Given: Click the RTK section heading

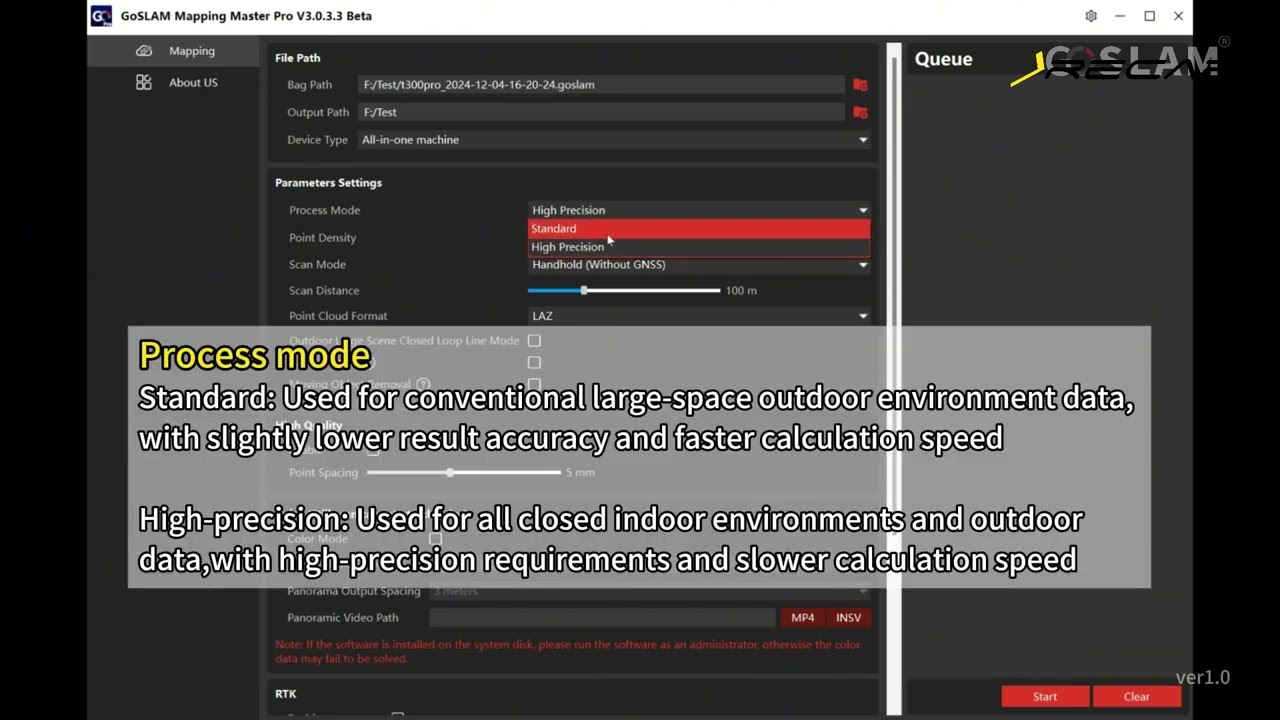Looking at the screenshot, I should (x=286, y=694).
